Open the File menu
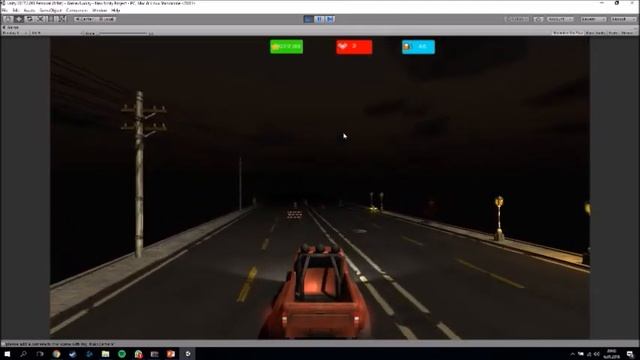Viewport: 640px width, 360px height. (x=5, y=10)
